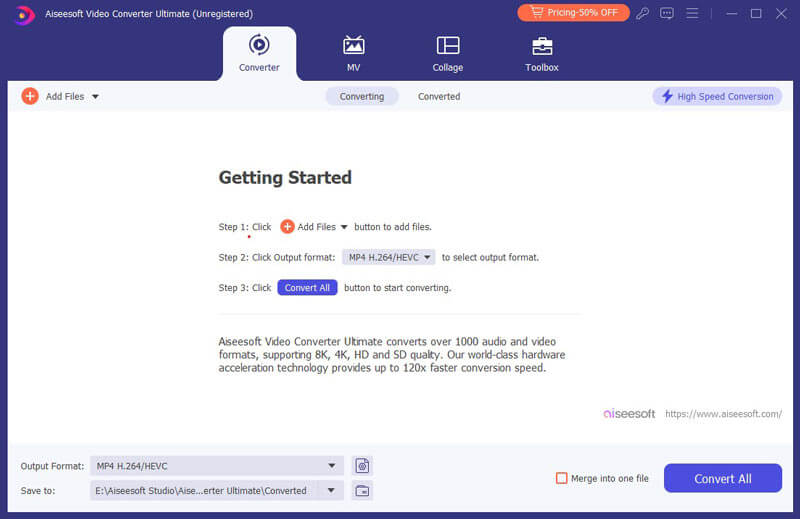The image size is (800, 519).
Task: Click the Pricing-50% OFF shopping cart button
Action: click(573, 13)
